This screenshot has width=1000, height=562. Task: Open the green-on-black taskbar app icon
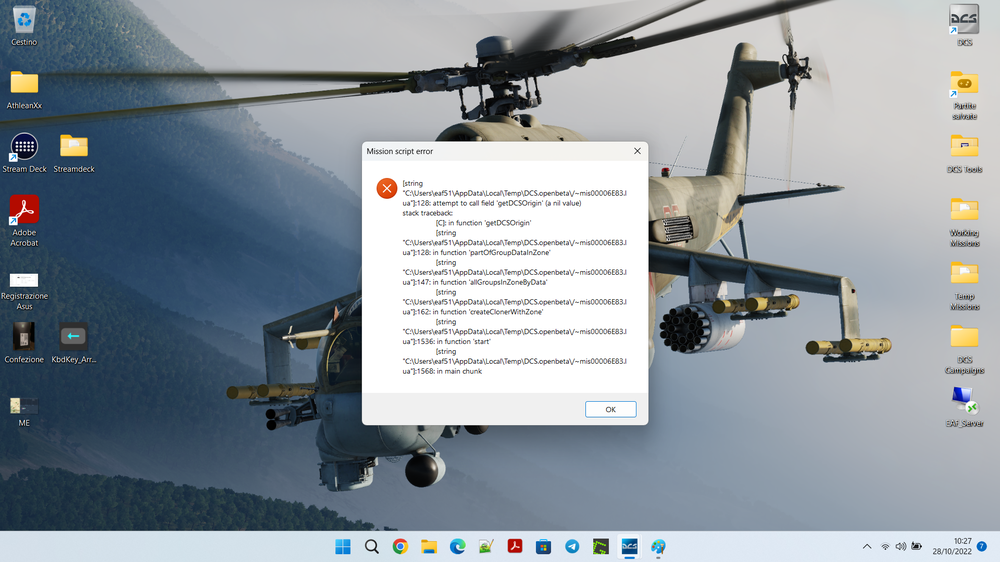pyautogui.click(x=601, y=547)
